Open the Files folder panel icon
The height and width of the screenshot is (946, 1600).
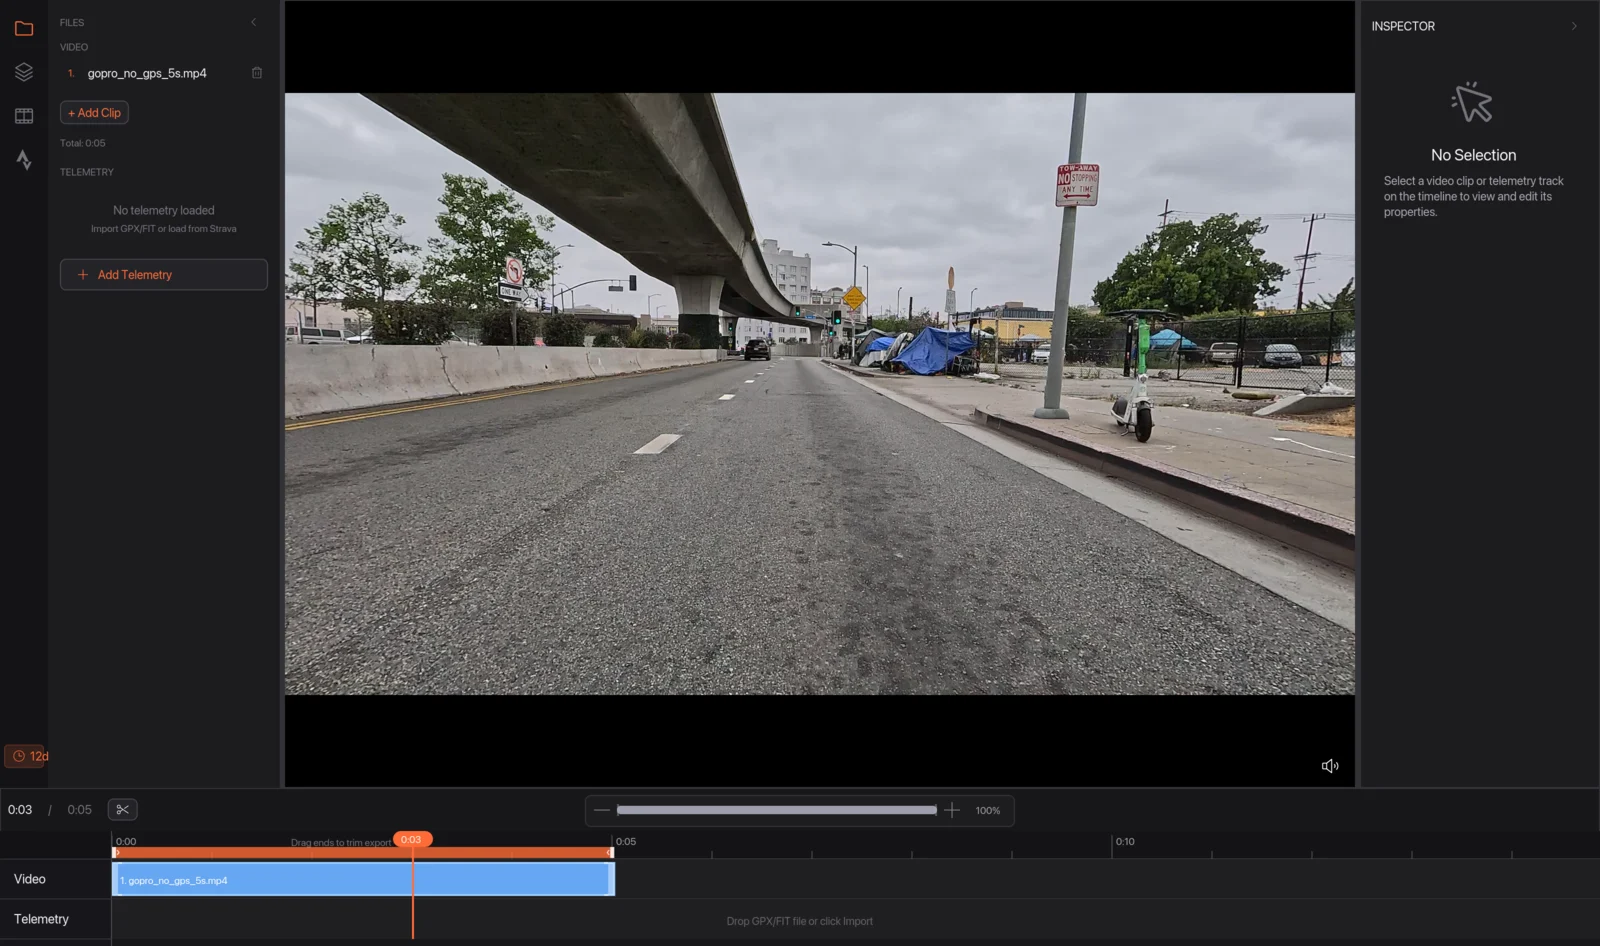[24, 28]
